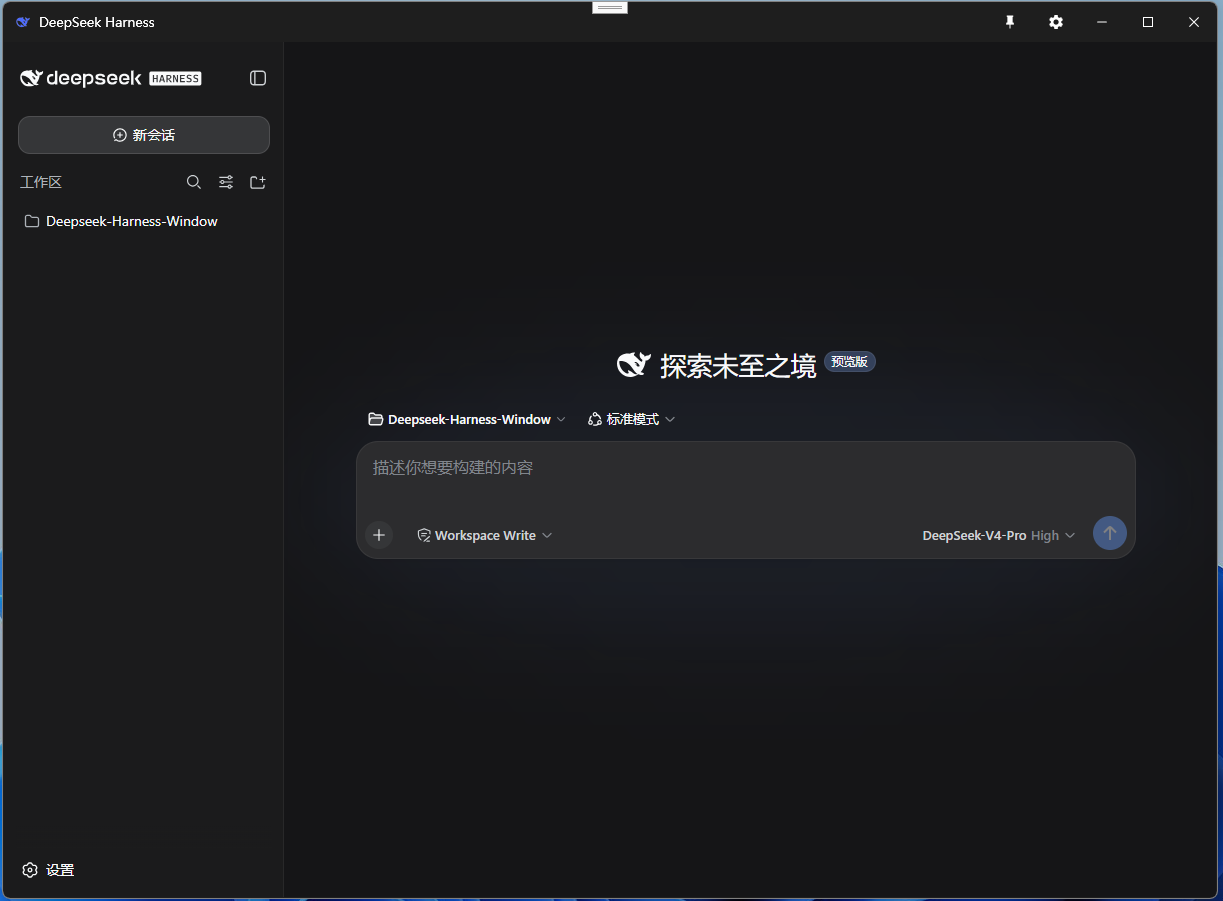Click the whale logo beside 探索未至之境
The image size is (1223, 901).
click(x=634, y=365)
